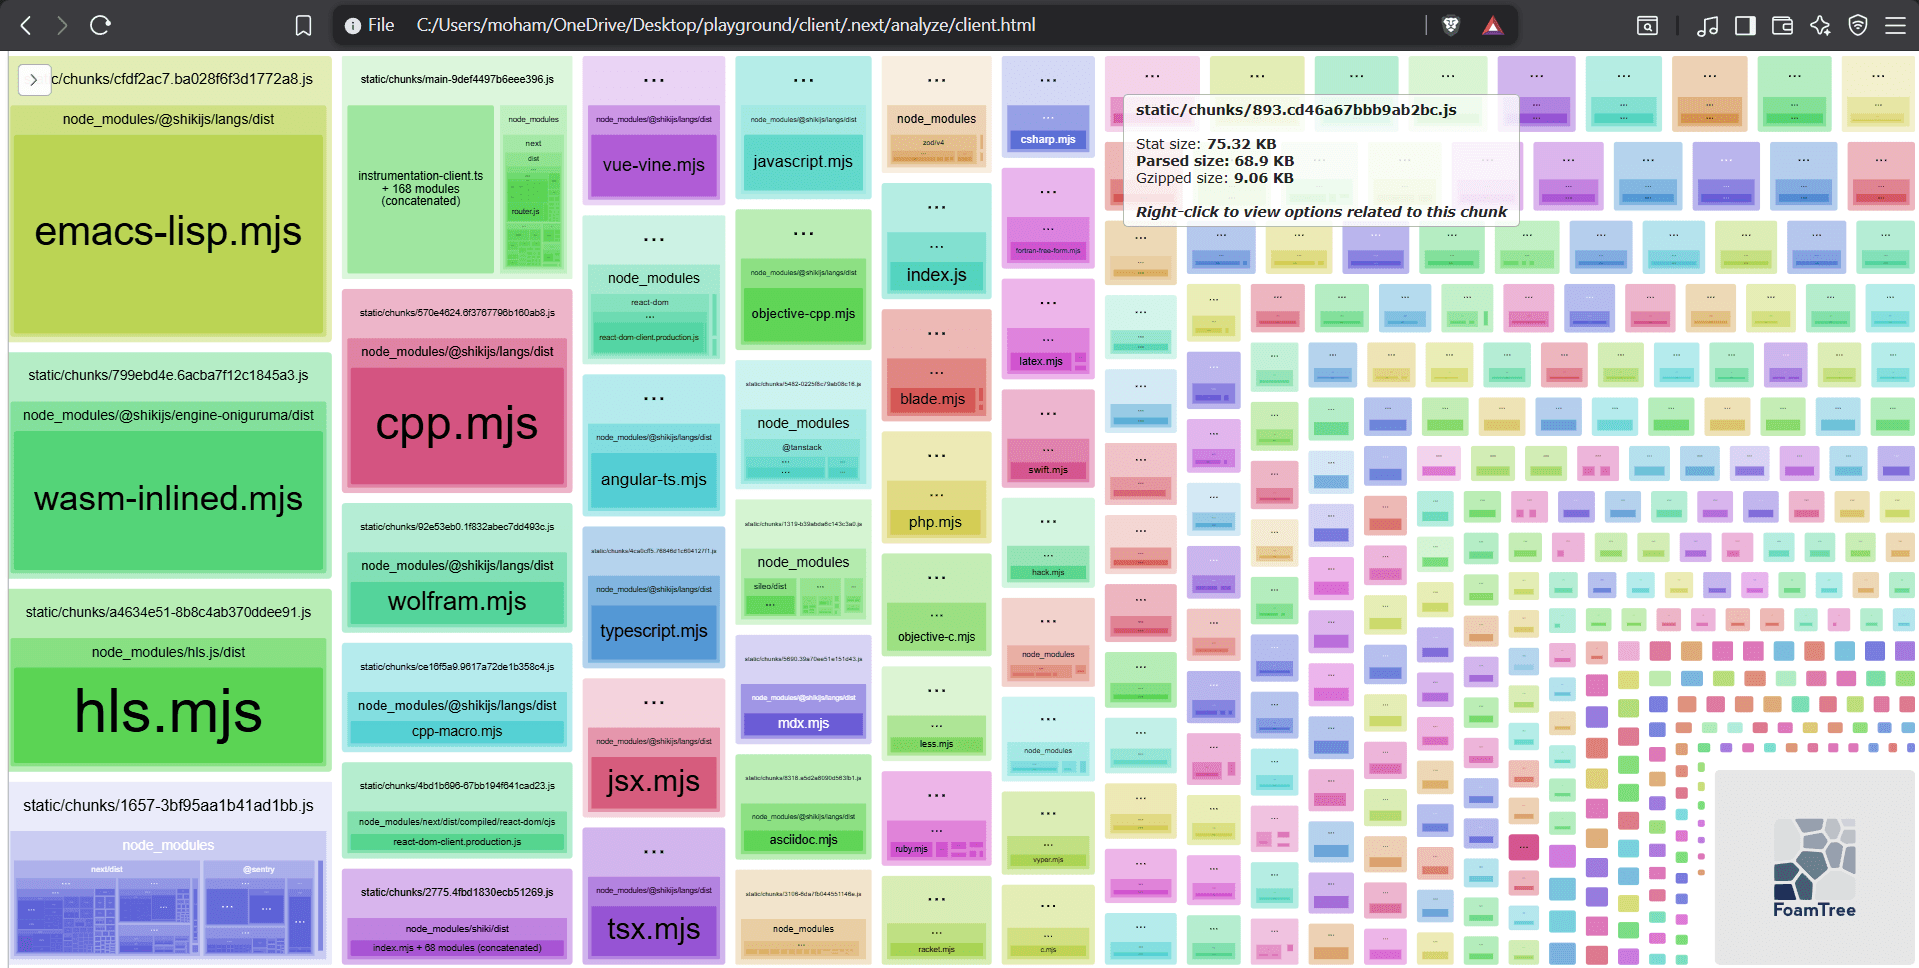Click the File info icon in address bar
Image resolution: width=1919 pixels, height=968 pixels.
coord(370,25)
